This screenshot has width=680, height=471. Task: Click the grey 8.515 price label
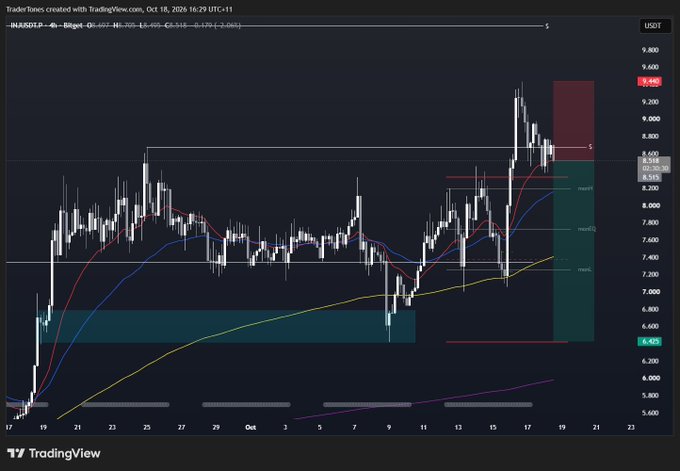point(651,177)
